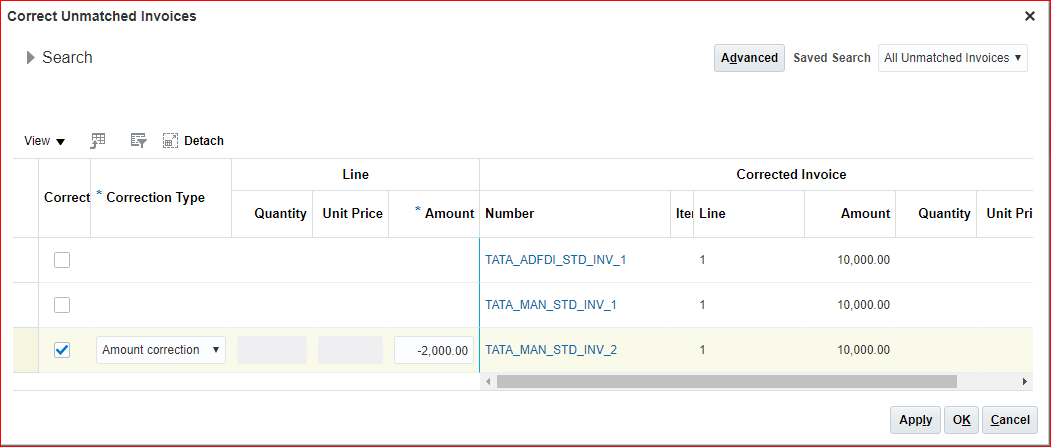Open the TATA_MAN_STD_INV_2 invoice link
Screen dimensions: 1051x447
pyautogui.click(x=551, y=350)
